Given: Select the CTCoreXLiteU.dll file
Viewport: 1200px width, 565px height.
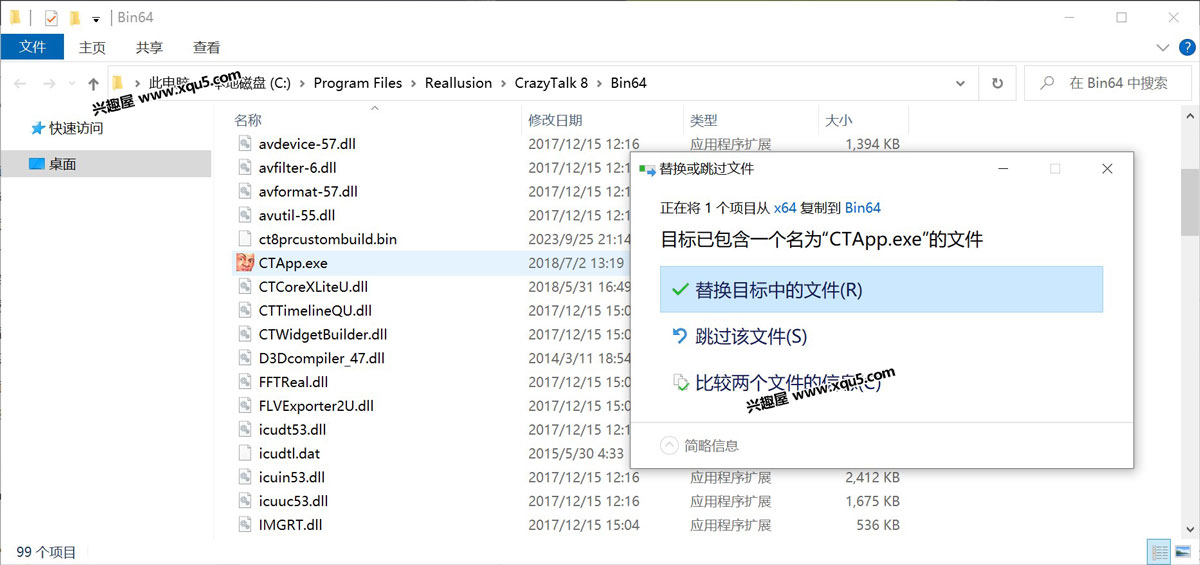Looking at the screenshot, I should pyautogui.click(x=313, y=287).
